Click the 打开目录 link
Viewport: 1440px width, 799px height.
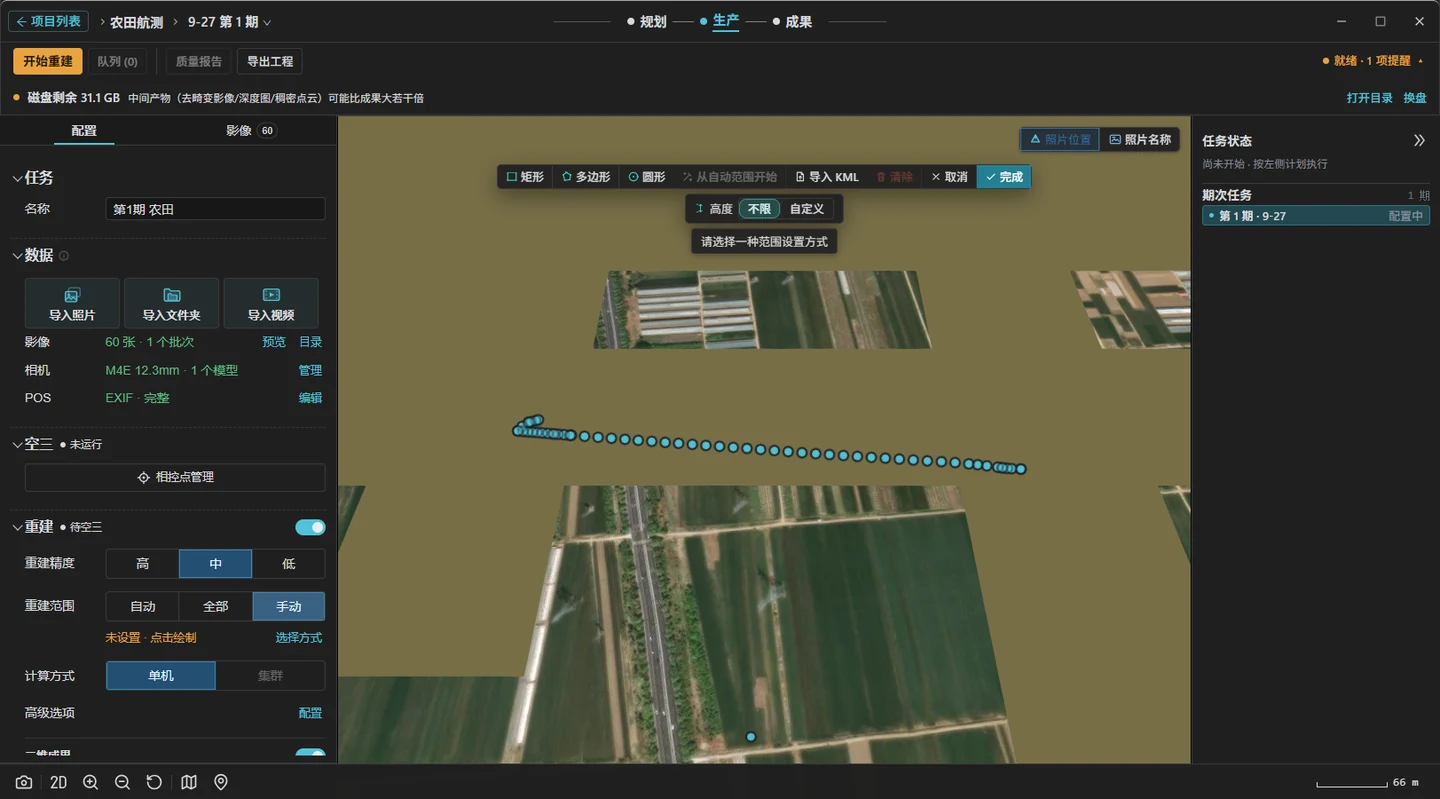coord(1369,98)
